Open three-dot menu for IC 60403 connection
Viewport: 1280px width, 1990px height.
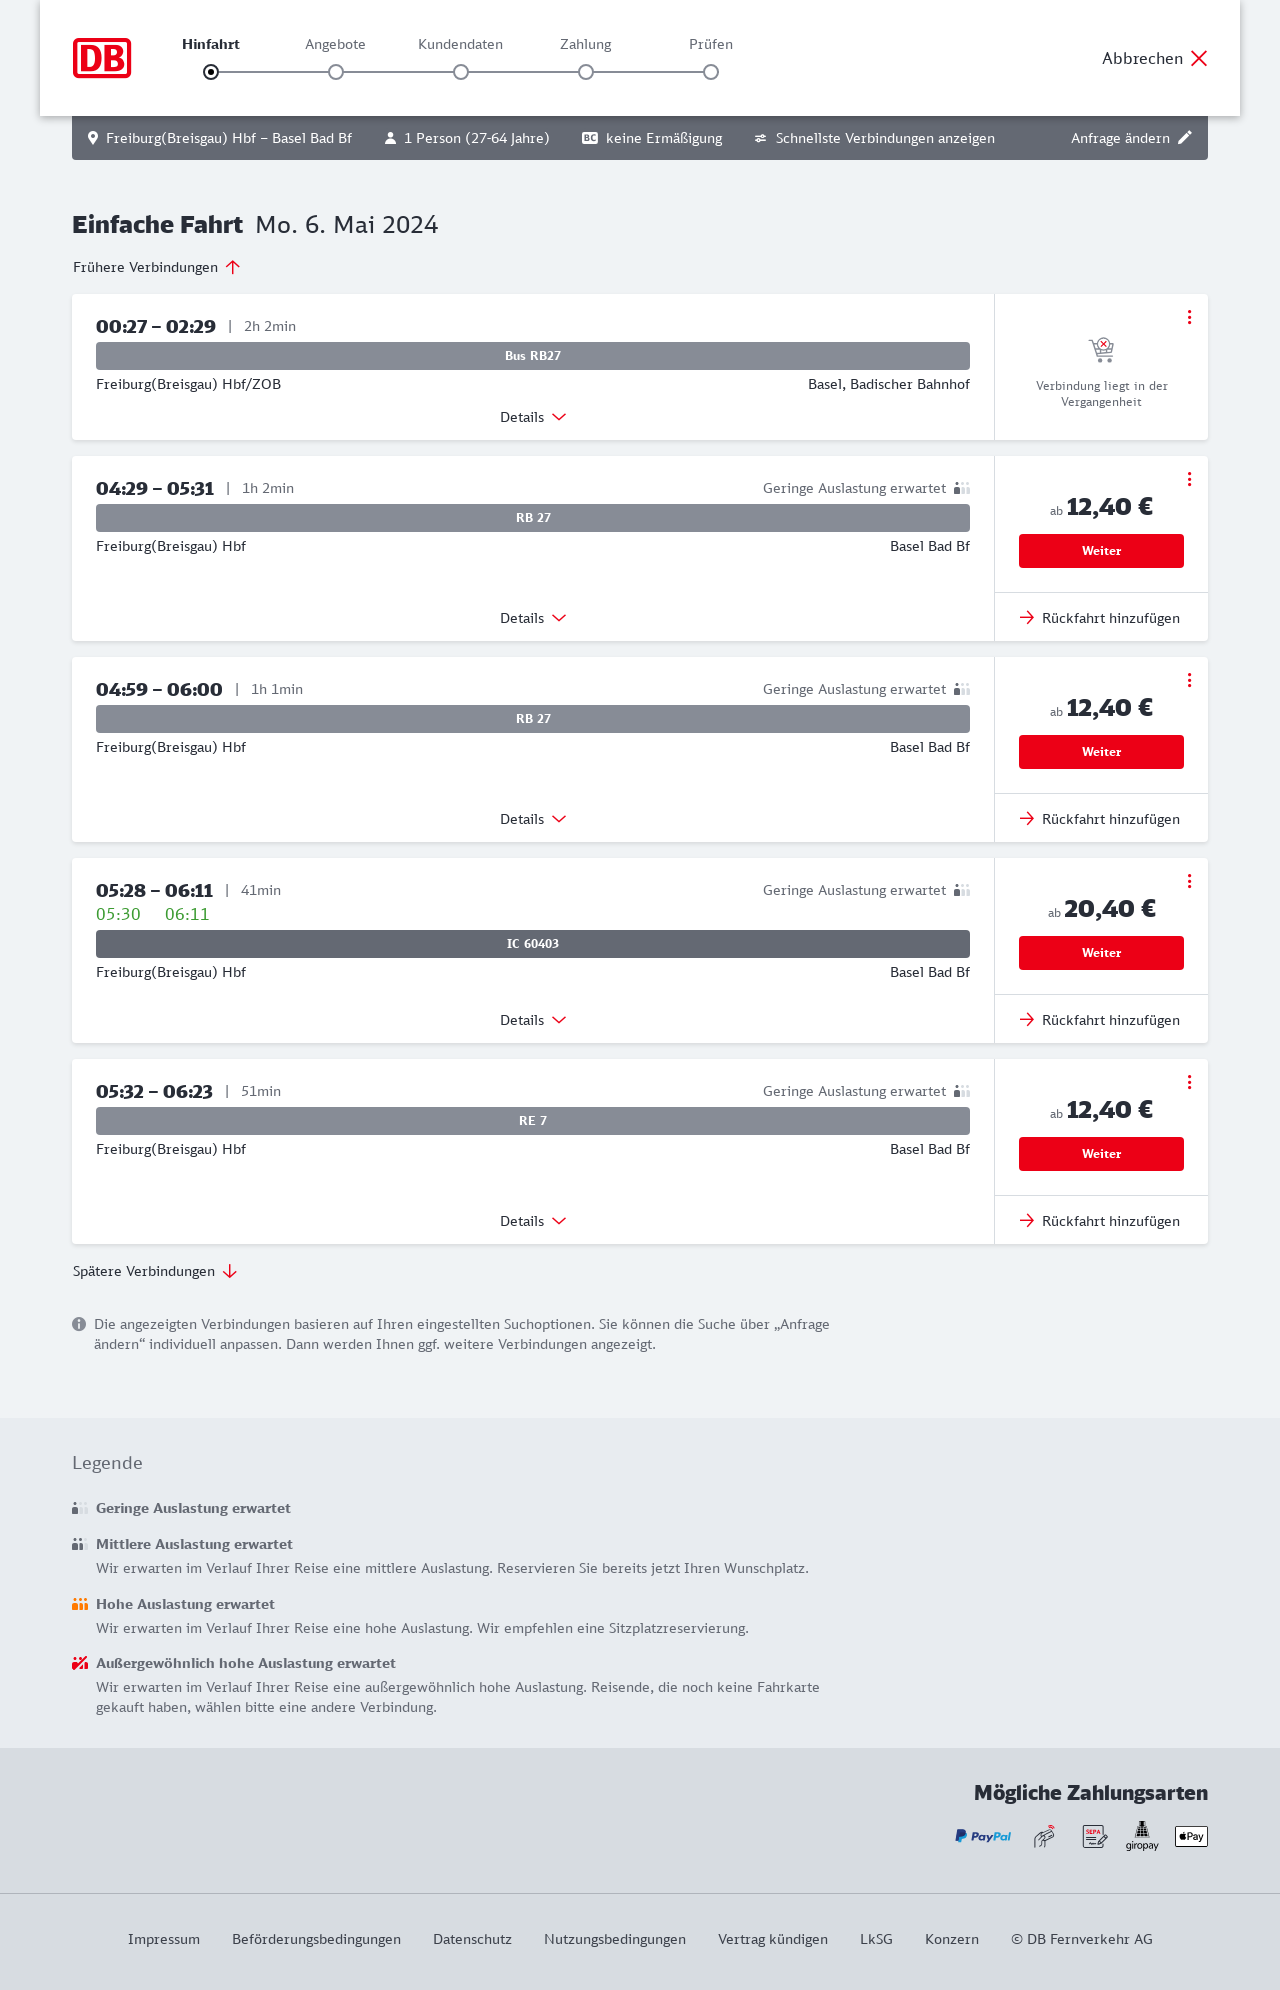(x=1189, y=881)
